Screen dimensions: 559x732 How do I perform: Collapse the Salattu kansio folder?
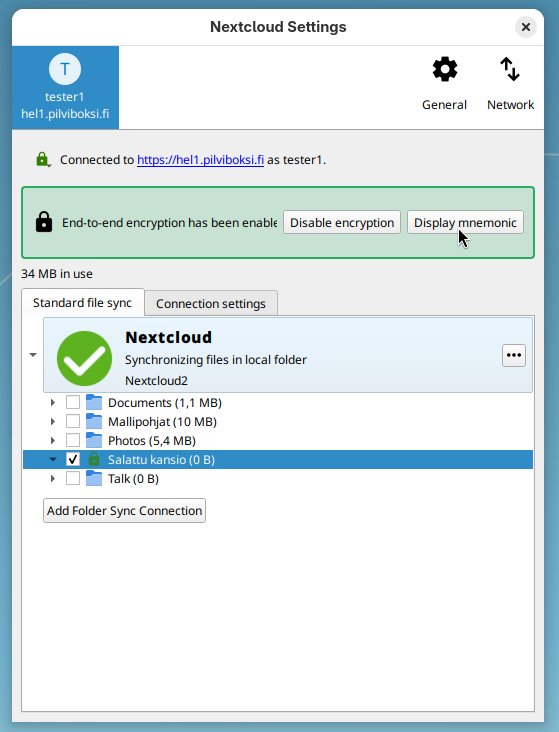click(53, 459)
